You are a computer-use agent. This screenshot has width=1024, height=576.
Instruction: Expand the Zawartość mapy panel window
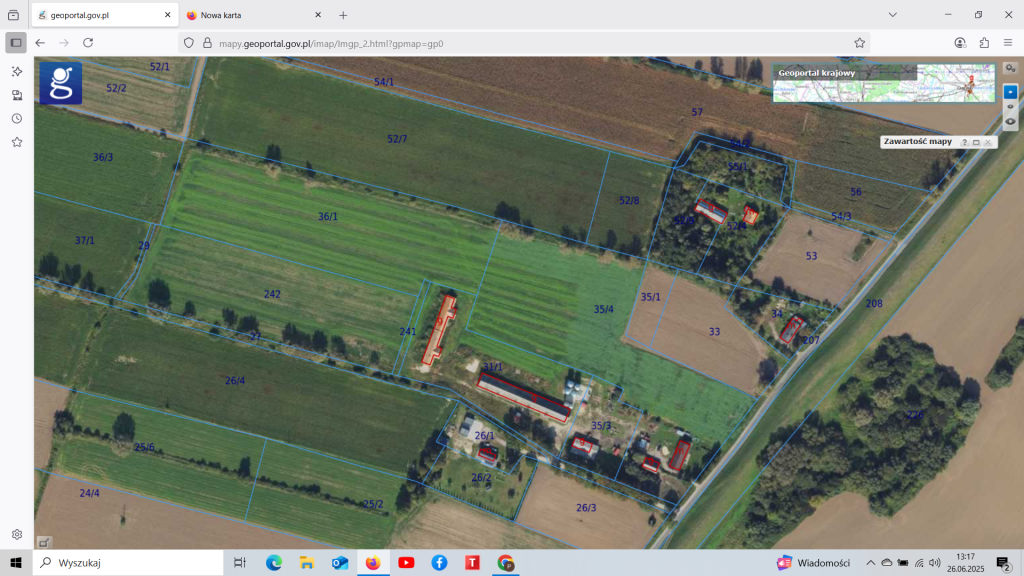976,142
